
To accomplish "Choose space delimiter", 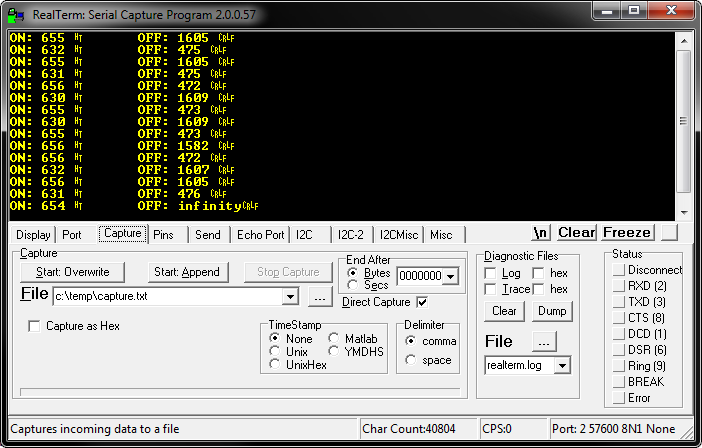I will point(411,360).
